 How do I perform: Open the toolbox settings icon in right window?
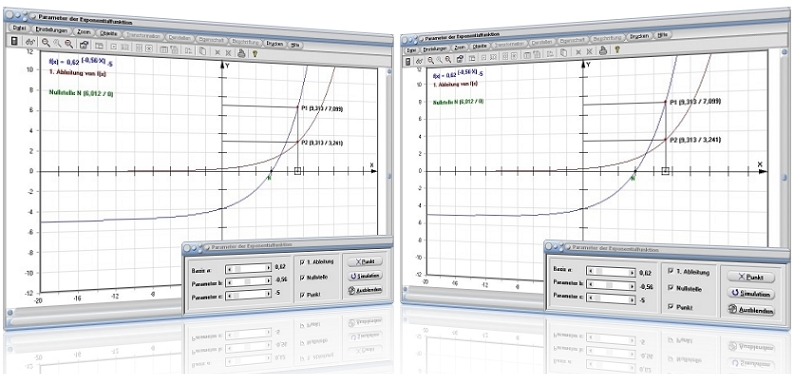(x=460, y=59)
